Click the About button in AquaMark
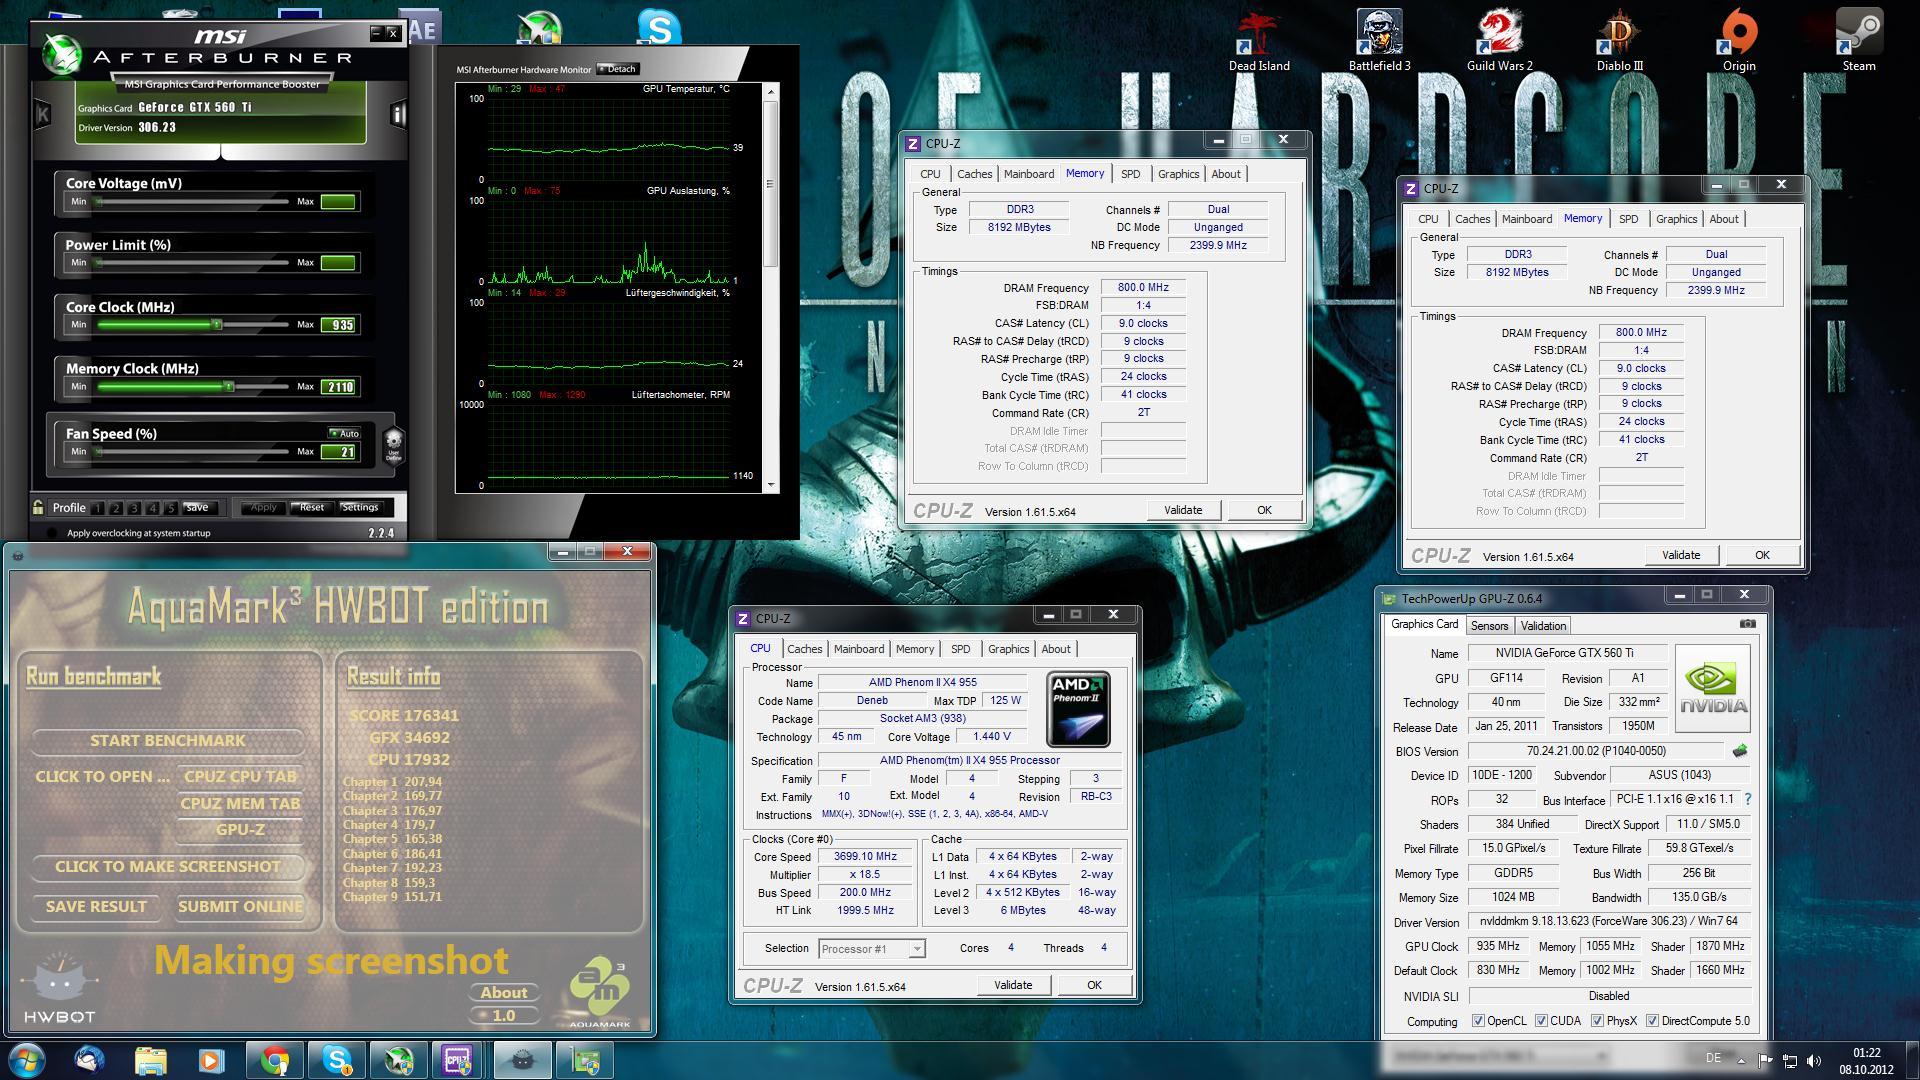 tap(504, 993)
